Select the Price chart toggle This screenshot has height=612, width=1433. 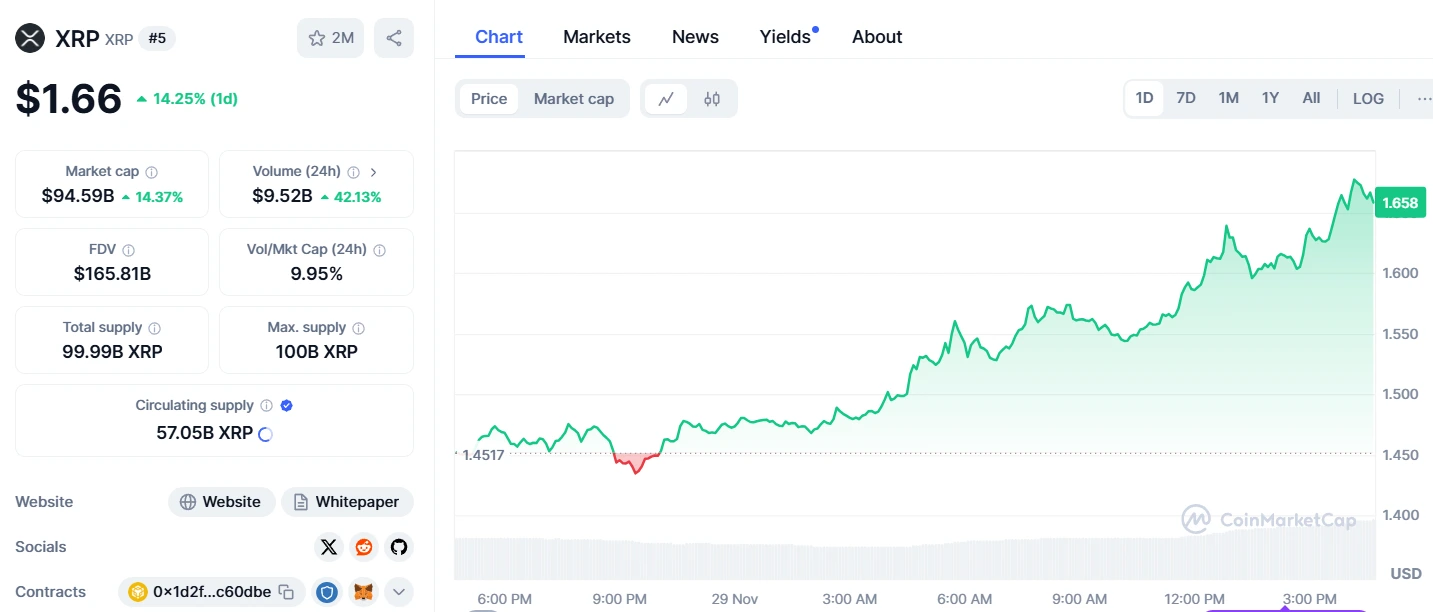click(x=489, y=99)
